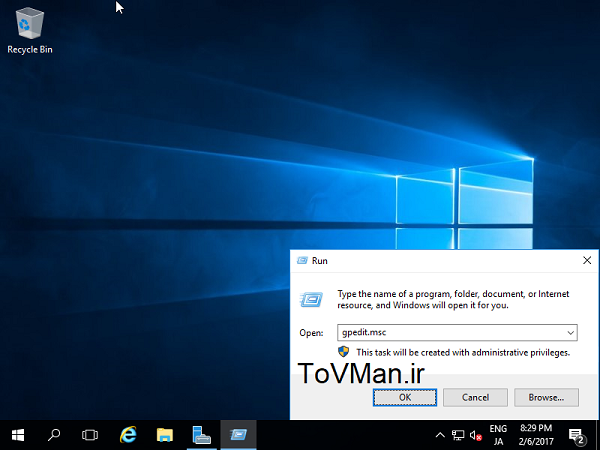The image size is (600, 450).
Task: Open the Windows Start menu
Action: coord(18,435)
